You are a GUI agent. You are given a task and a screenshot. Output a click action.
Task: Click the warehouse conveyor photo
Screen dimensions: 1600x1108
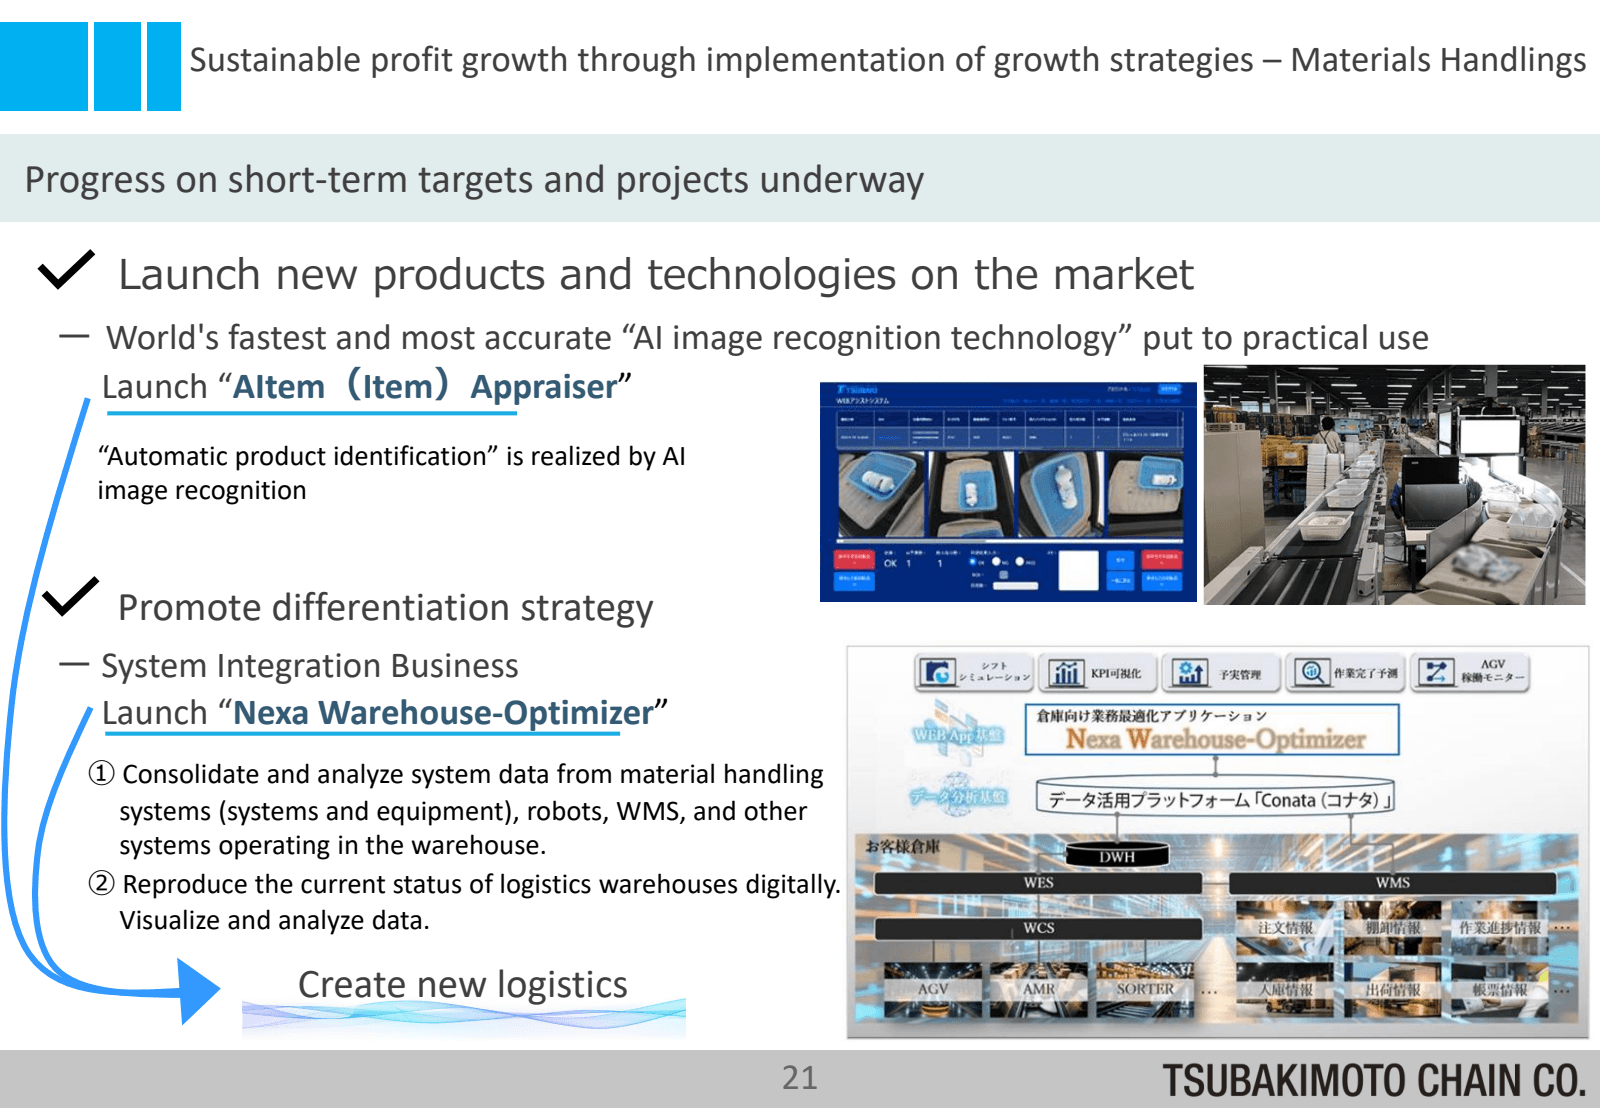tap(1394, 485)
